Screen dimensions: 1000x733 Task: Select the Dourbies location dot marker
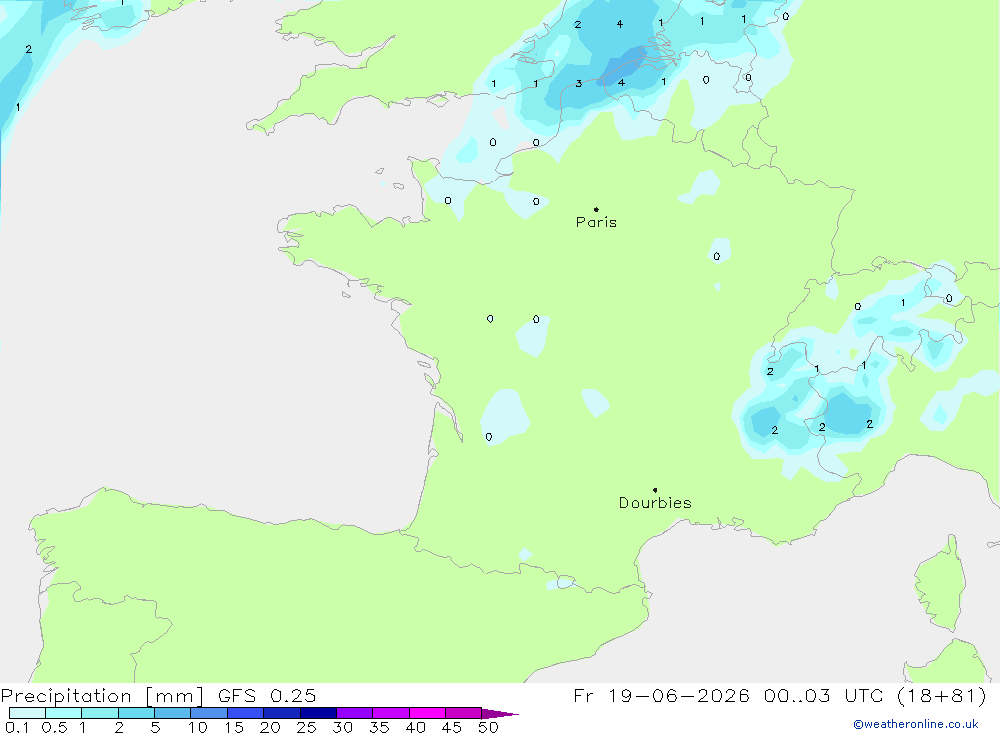point(655,490)
